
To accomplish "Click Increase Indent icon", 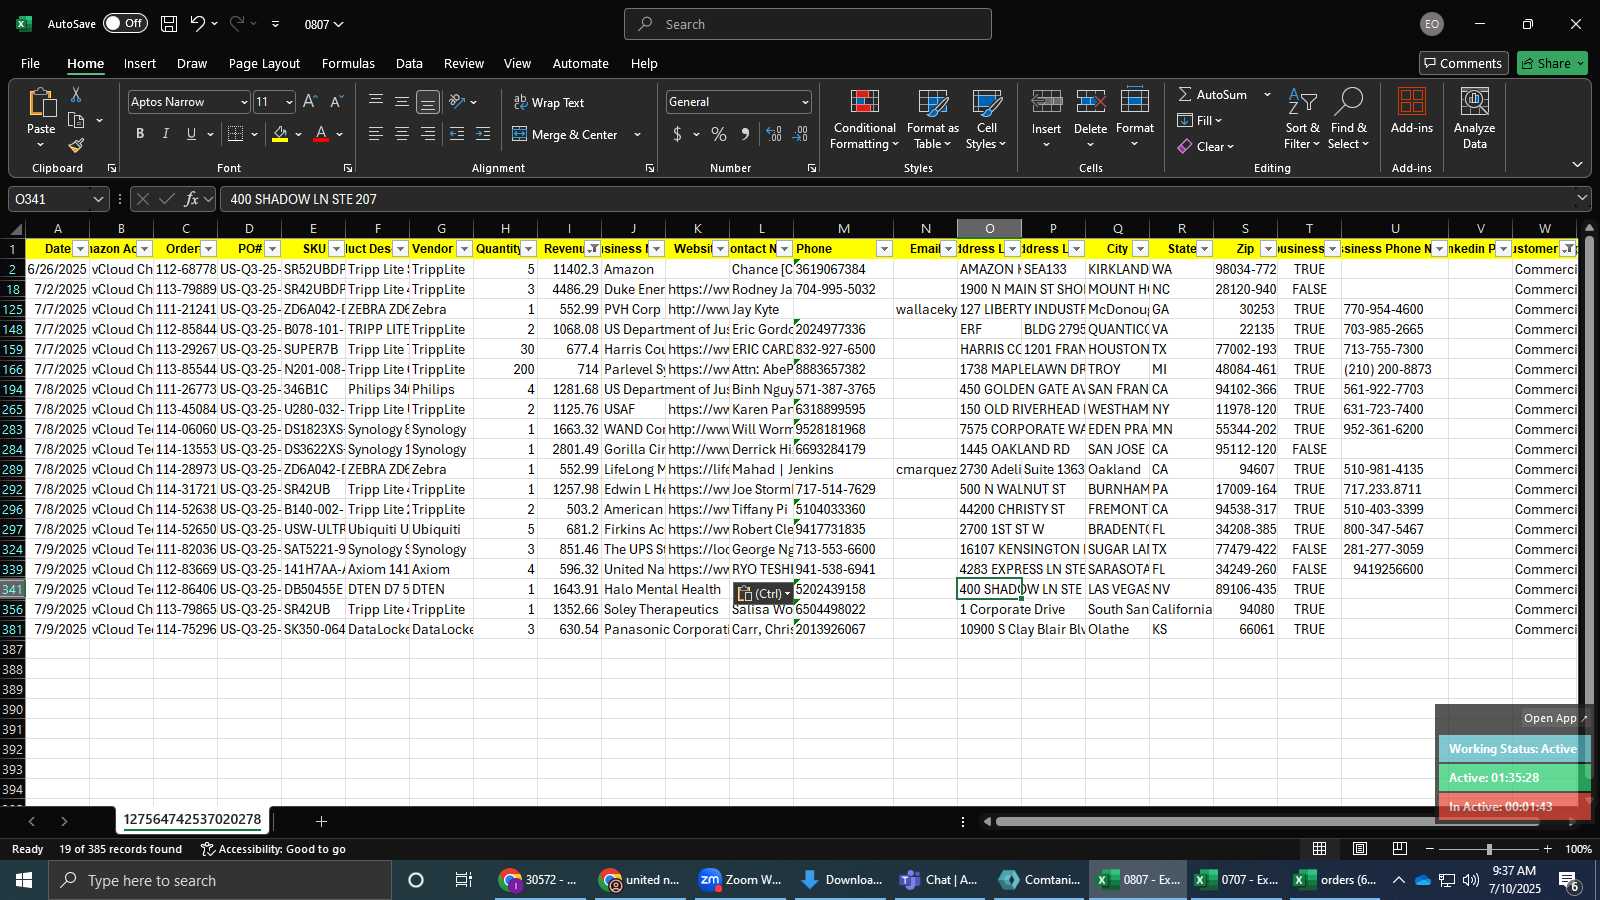I will click(x=483, y=134).
